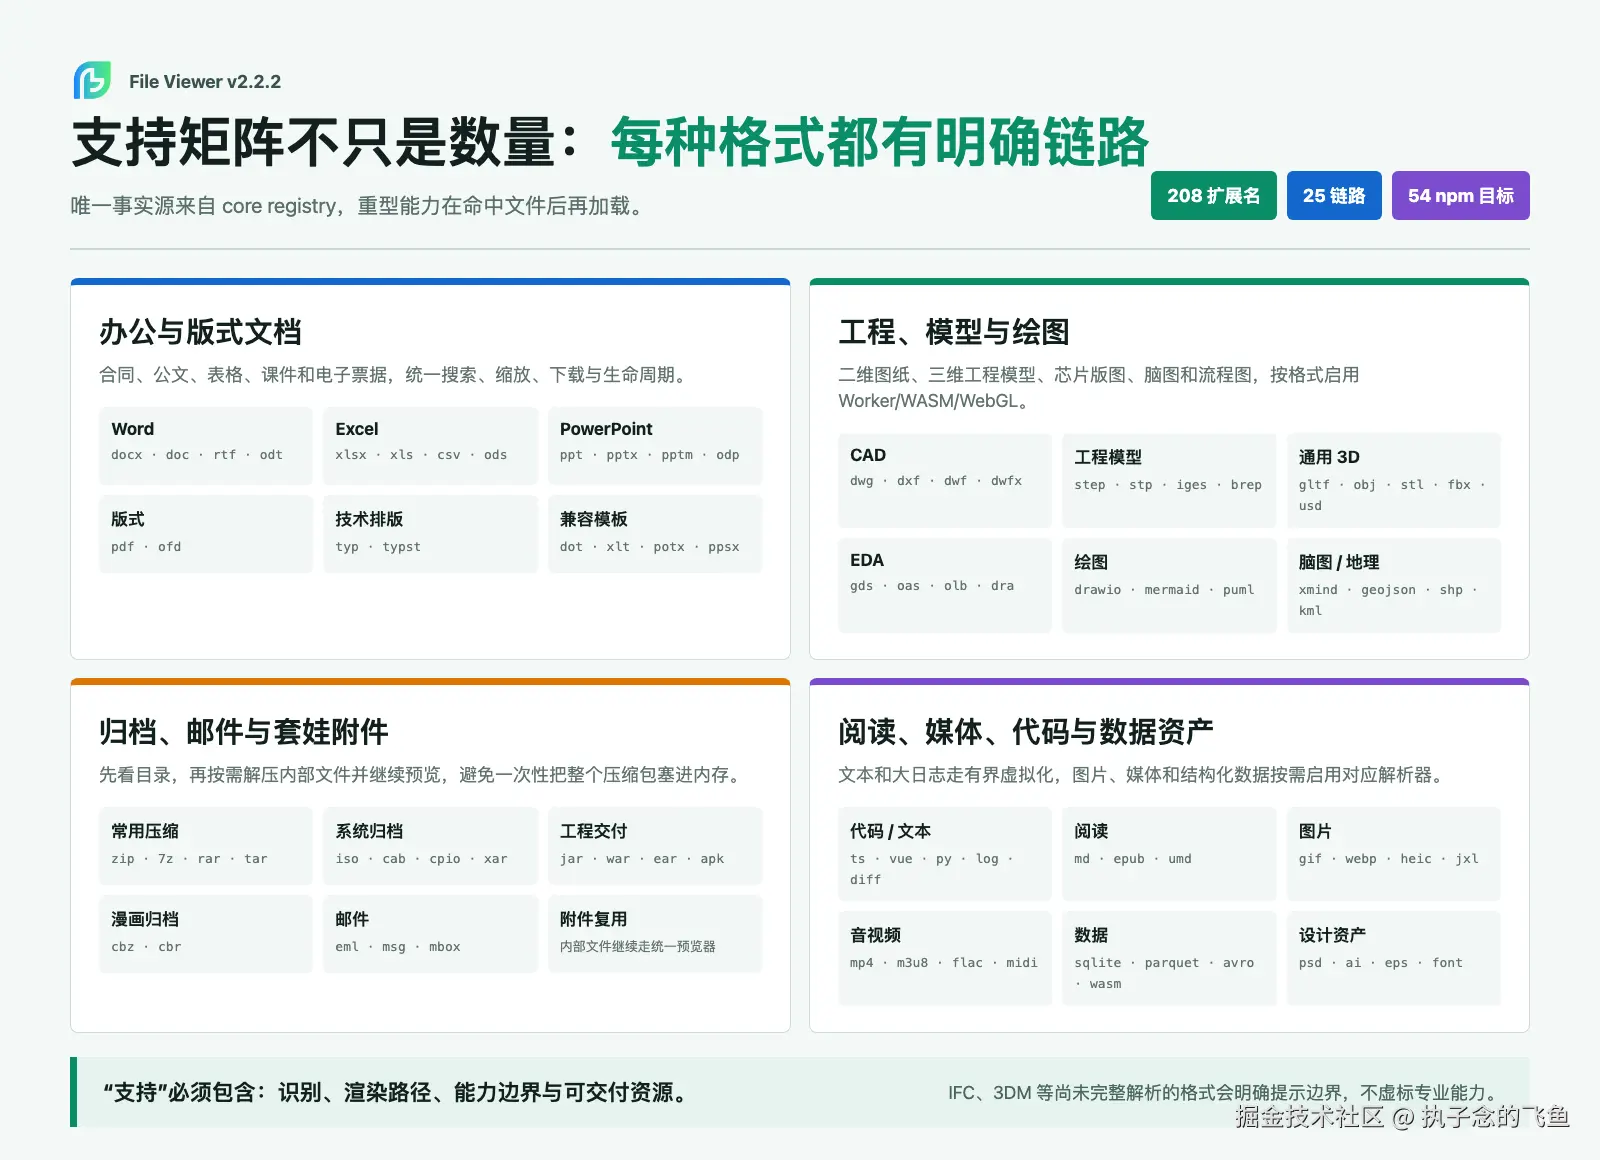Select the Excel format card
Viewport: 1600px width, 1160px height.
(430, 445)
